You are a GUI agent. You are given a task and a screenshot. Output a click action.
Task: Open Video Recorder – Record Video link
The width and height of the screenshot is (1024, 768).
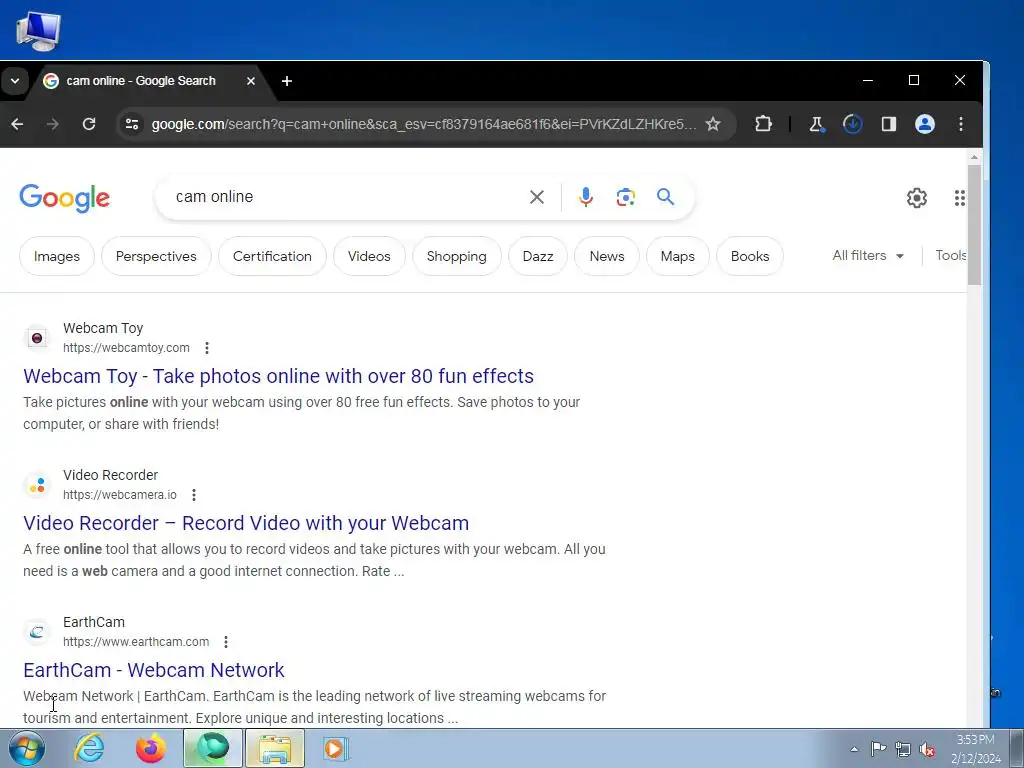point(246,523)
